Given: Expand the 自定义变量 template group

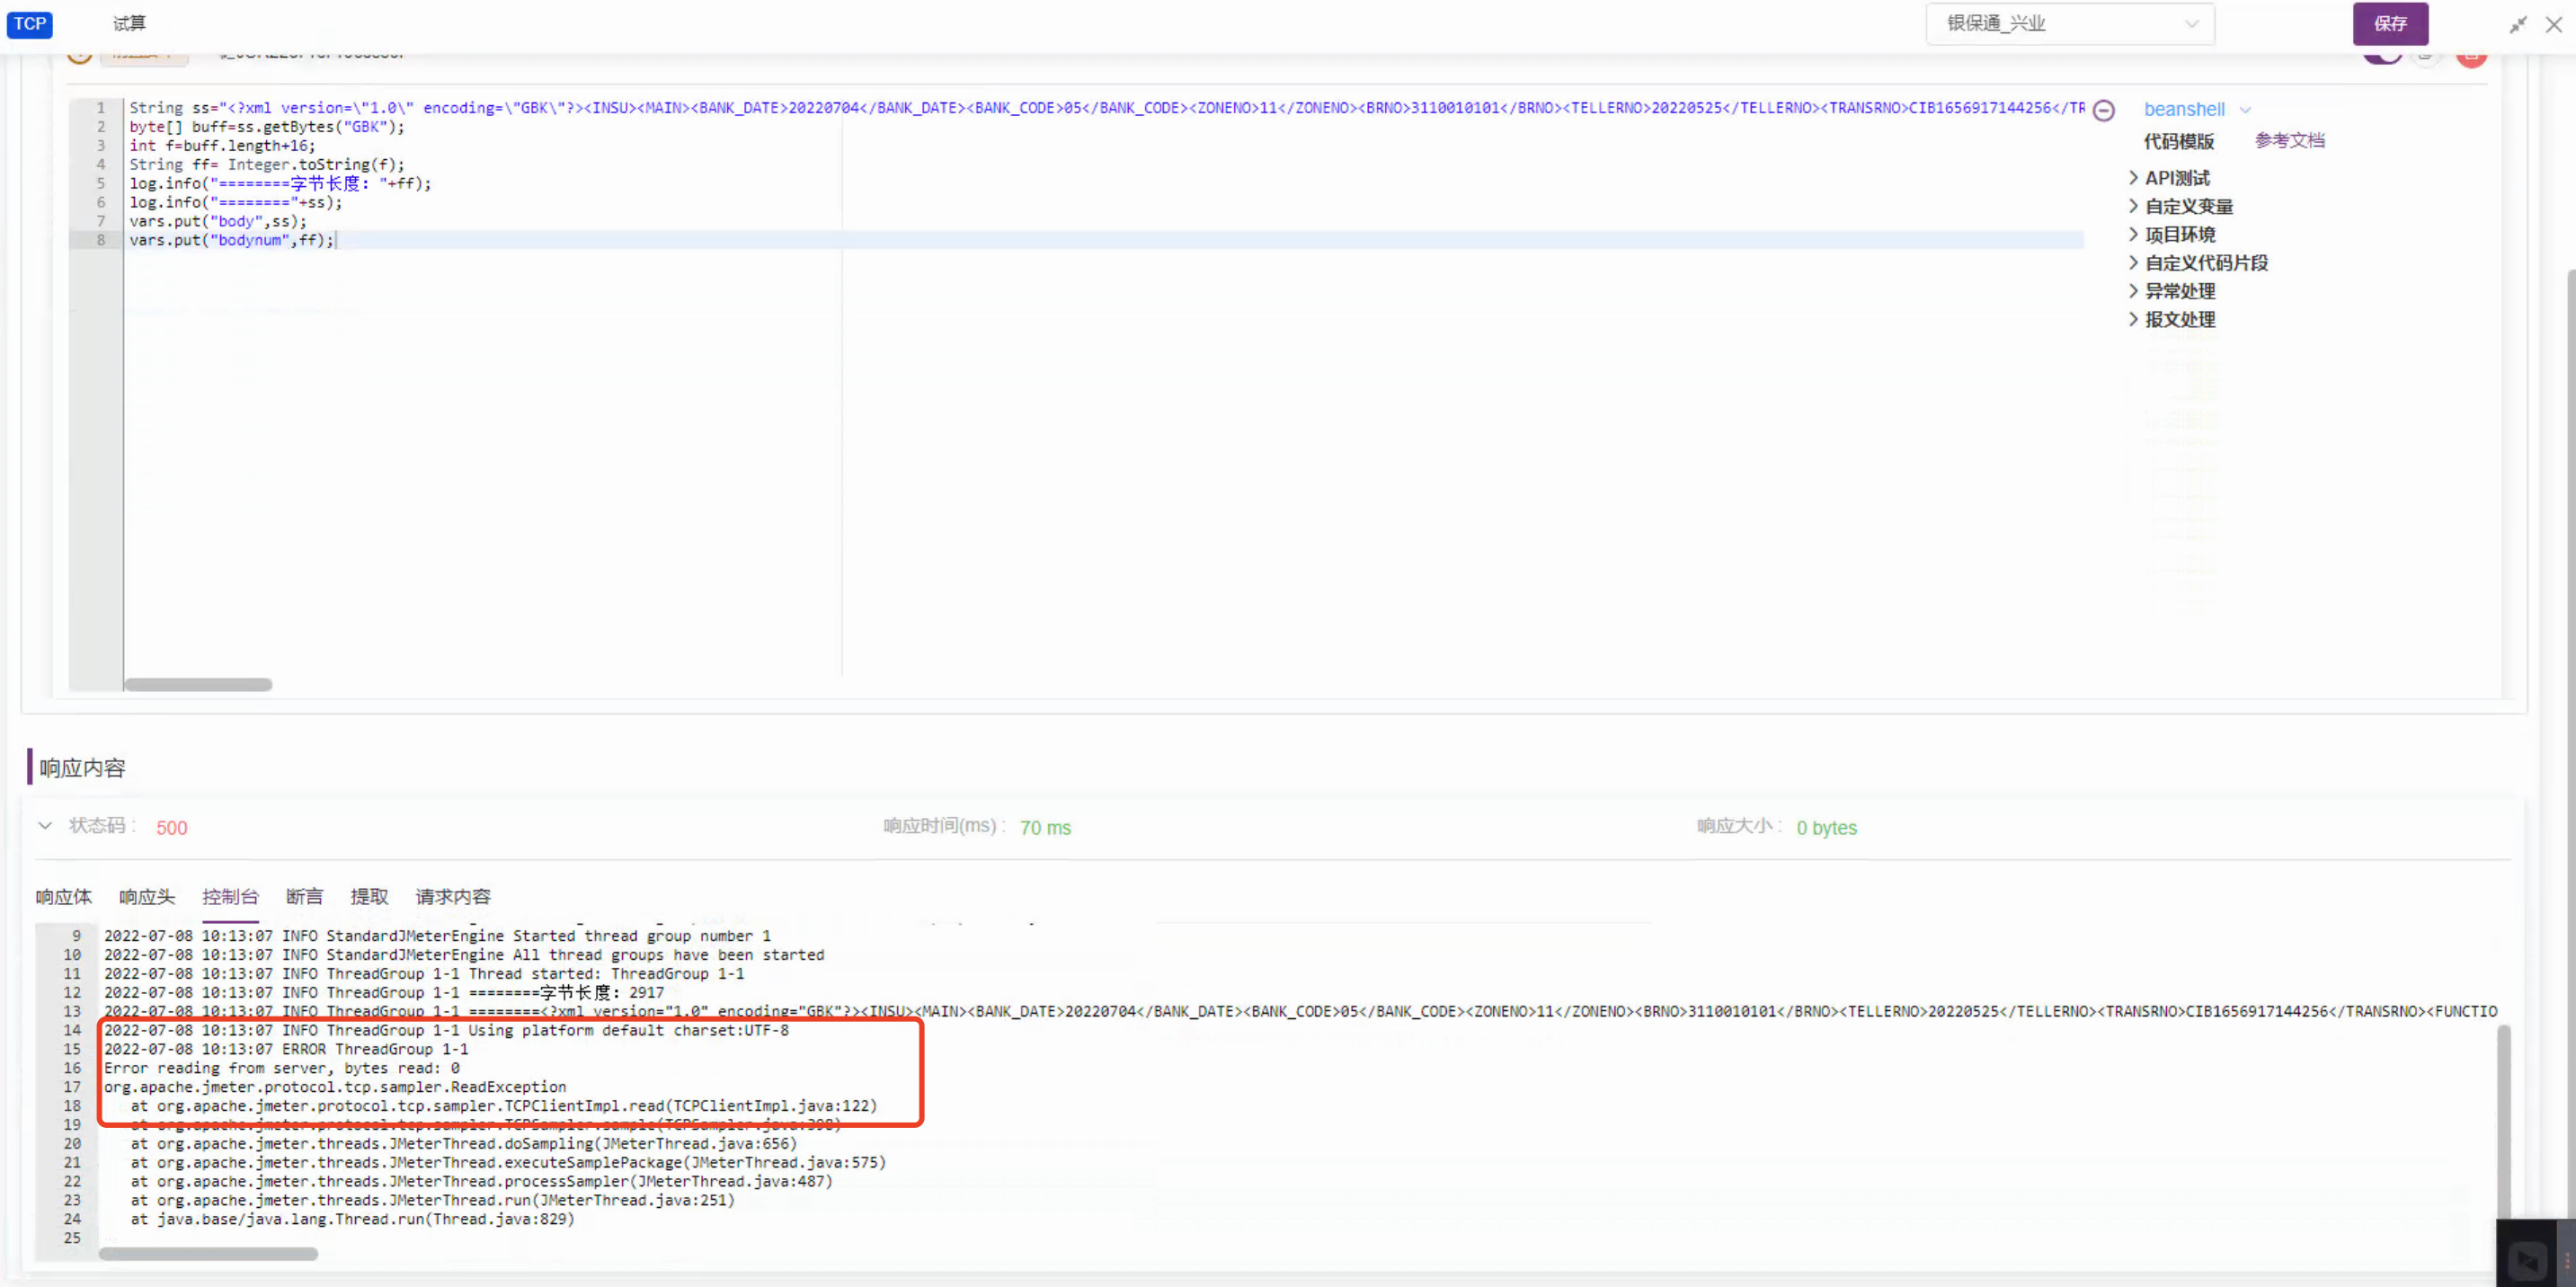Looking at the screenshot, I should [x=2181, y=206].
